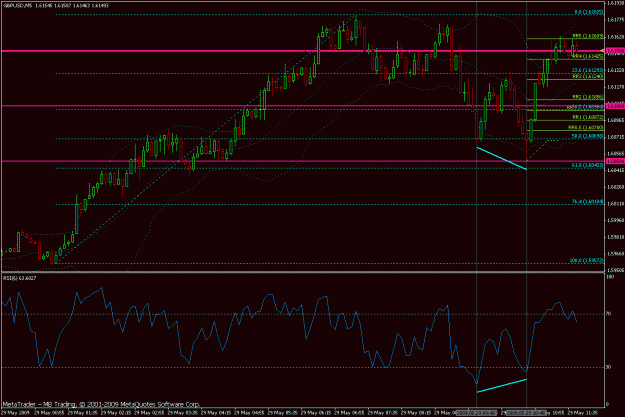Click the pink 1.6050 price level tag
This screenshot has height=417, width=625.
coord(615,161)
